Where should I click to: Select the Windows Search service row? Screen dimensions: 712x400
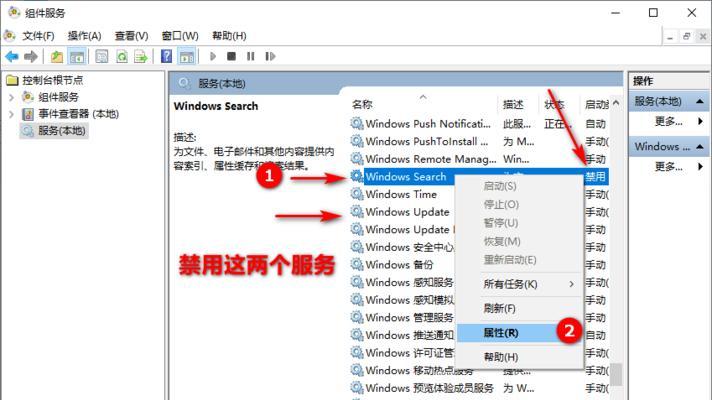coord(405,177)
